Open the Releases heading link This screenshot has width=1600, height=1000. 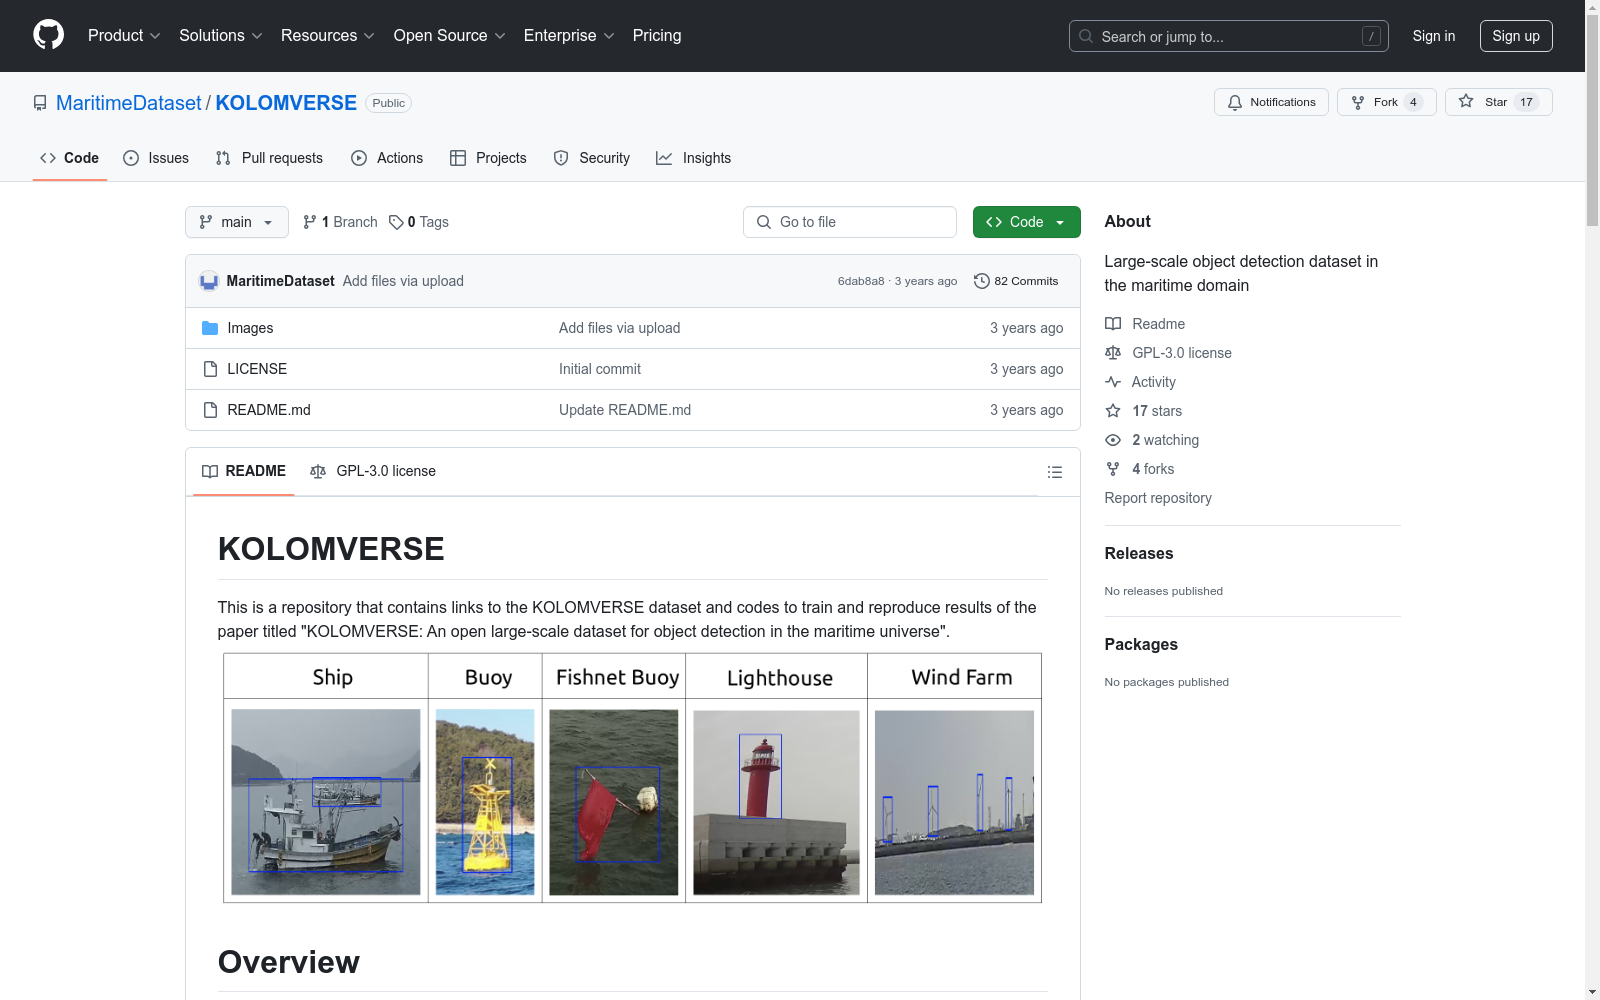tap(1139, 553)
